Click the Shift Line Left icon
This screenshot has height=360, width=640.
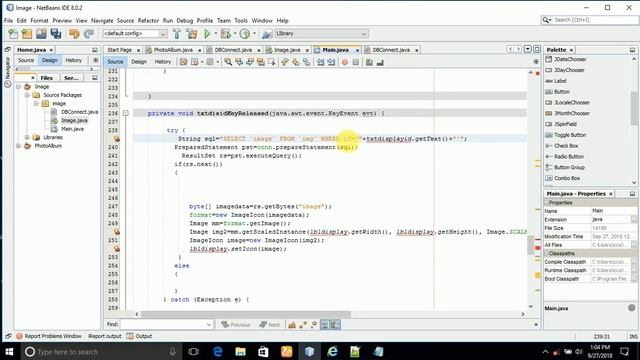(320, 62)
